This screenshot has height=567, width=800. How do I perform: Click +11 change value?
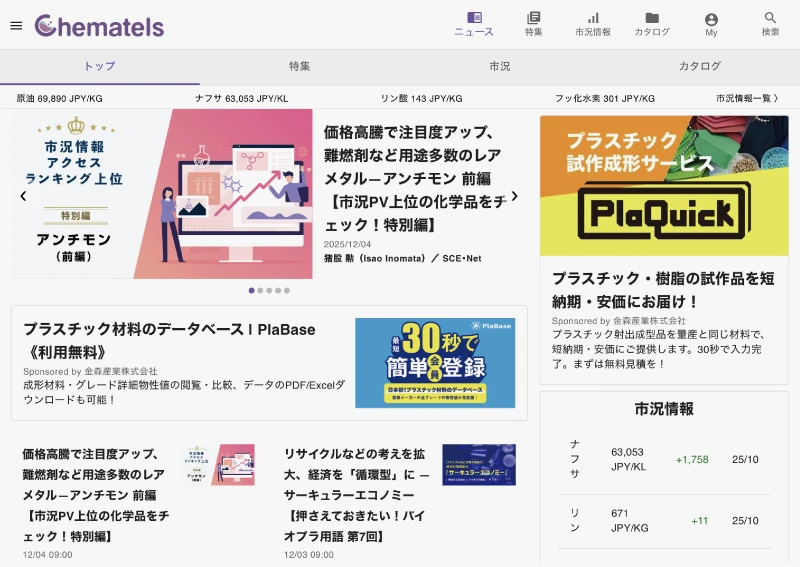pos(699,521)
